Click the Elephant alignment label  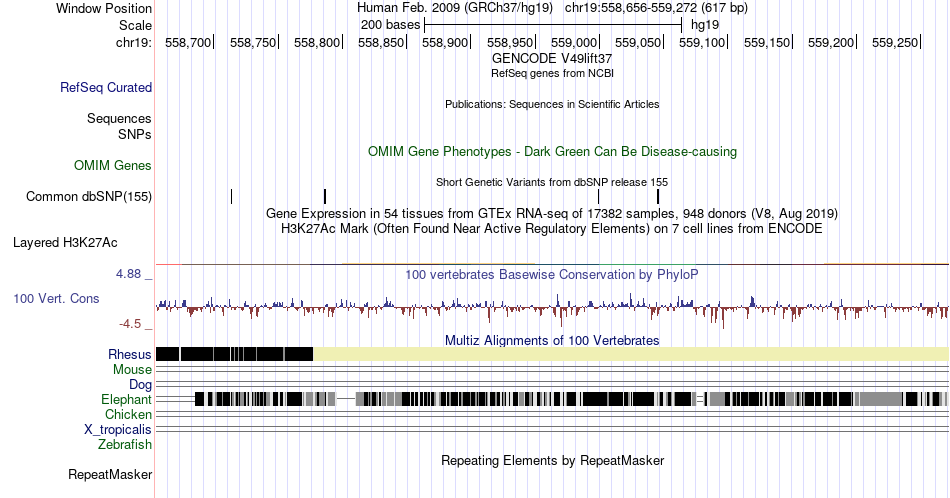click(x=126, y=399)
